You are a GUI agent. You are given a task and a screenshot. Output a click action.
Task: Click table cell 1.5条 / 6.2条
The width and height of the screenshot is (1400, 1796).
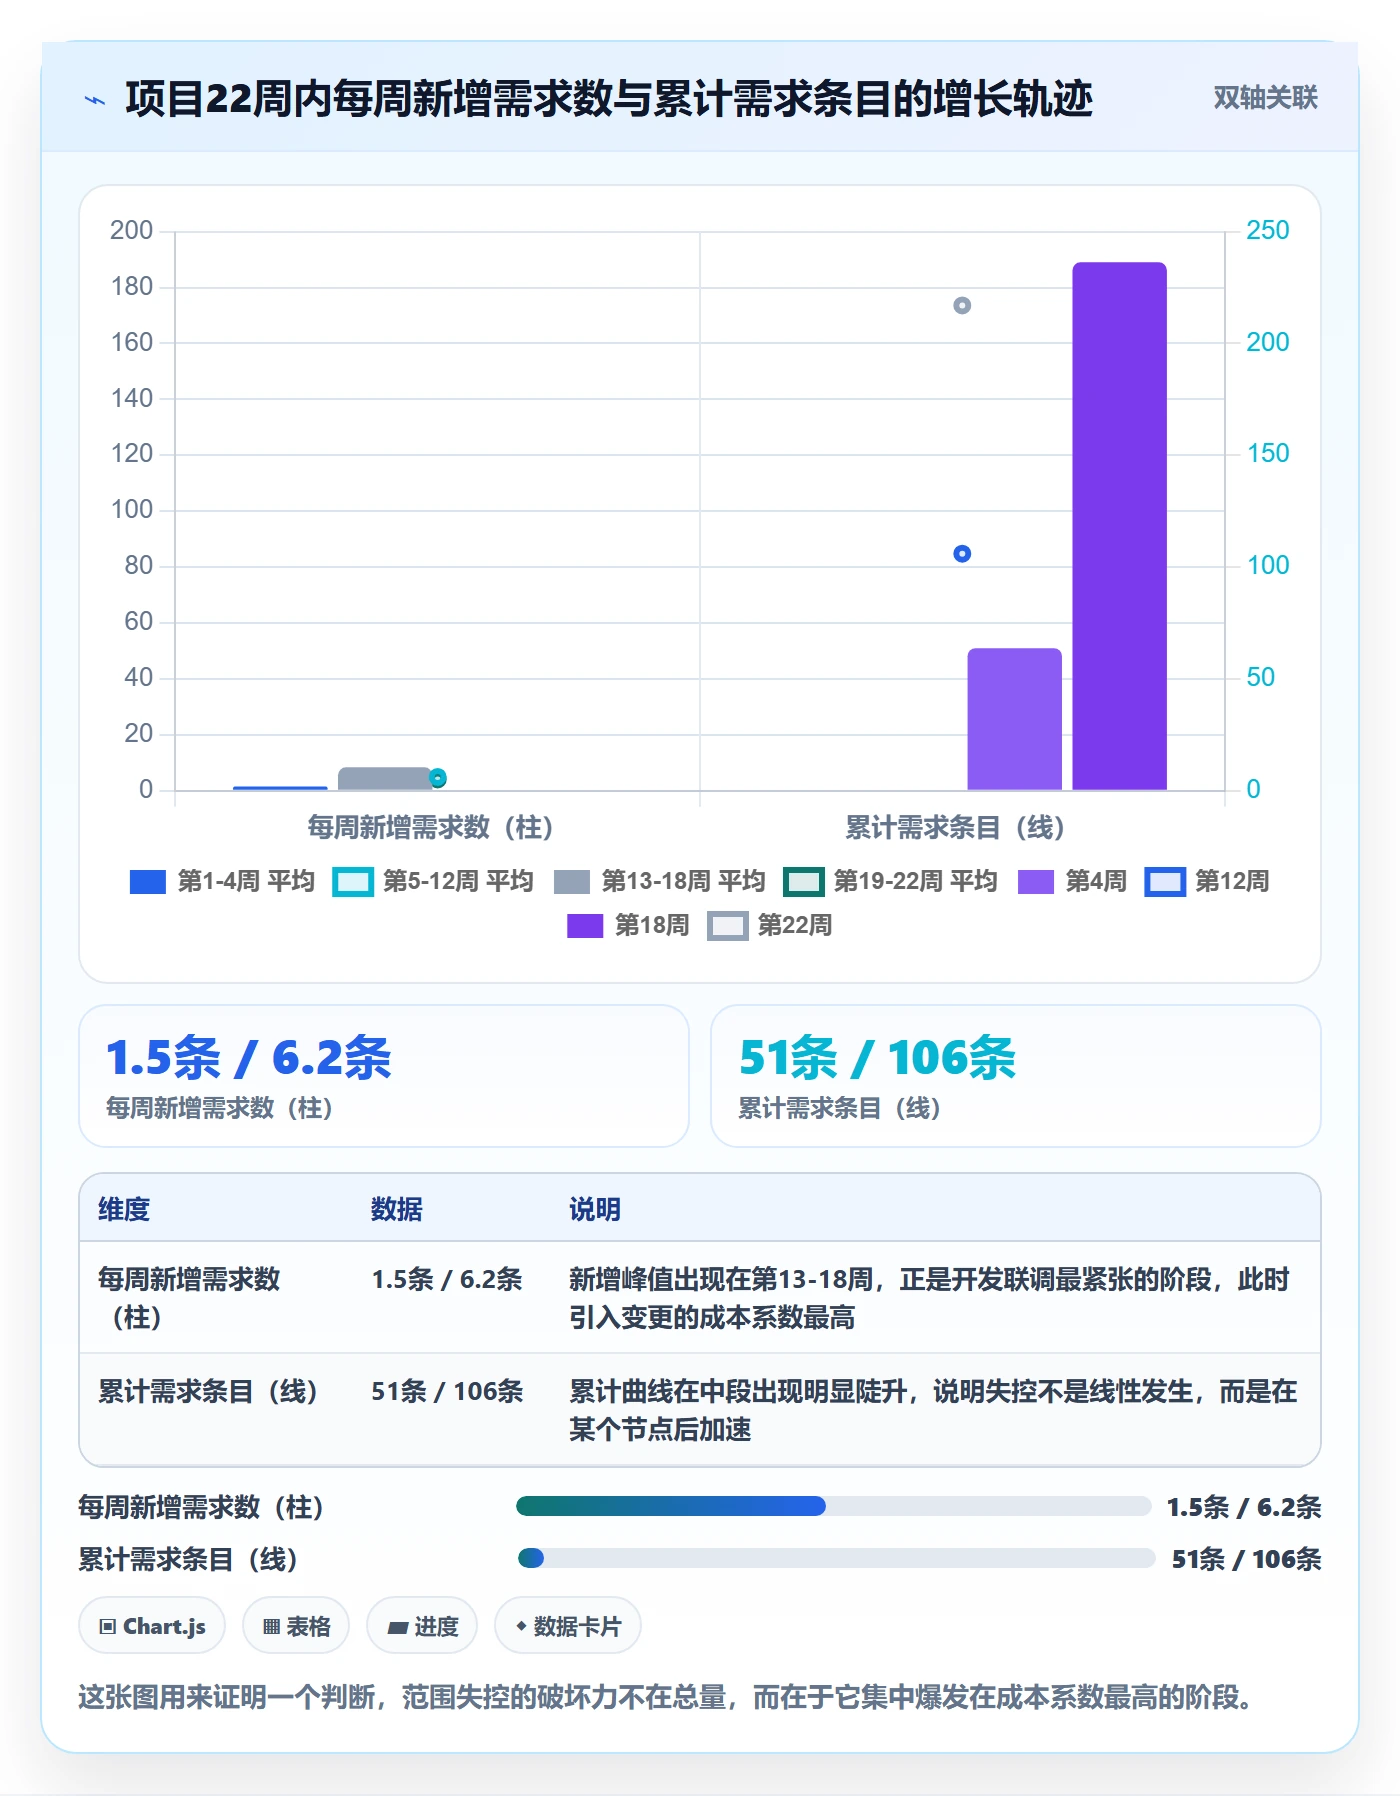pyautogui.click(x=447, y=1279)
